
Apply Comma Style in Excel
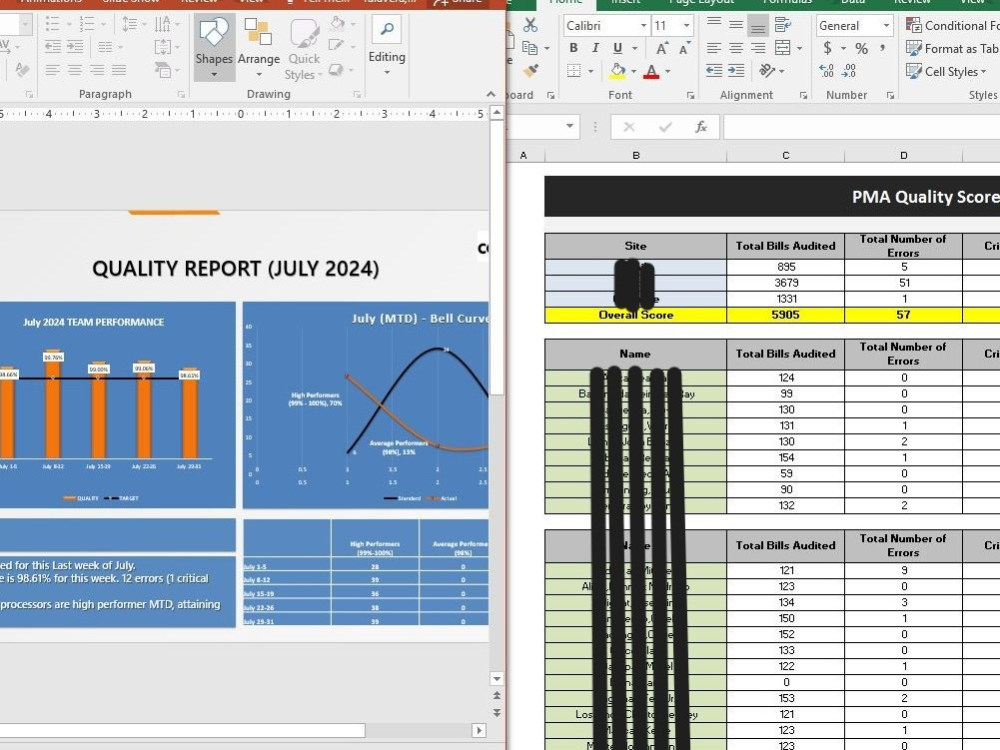coord(883,48)
